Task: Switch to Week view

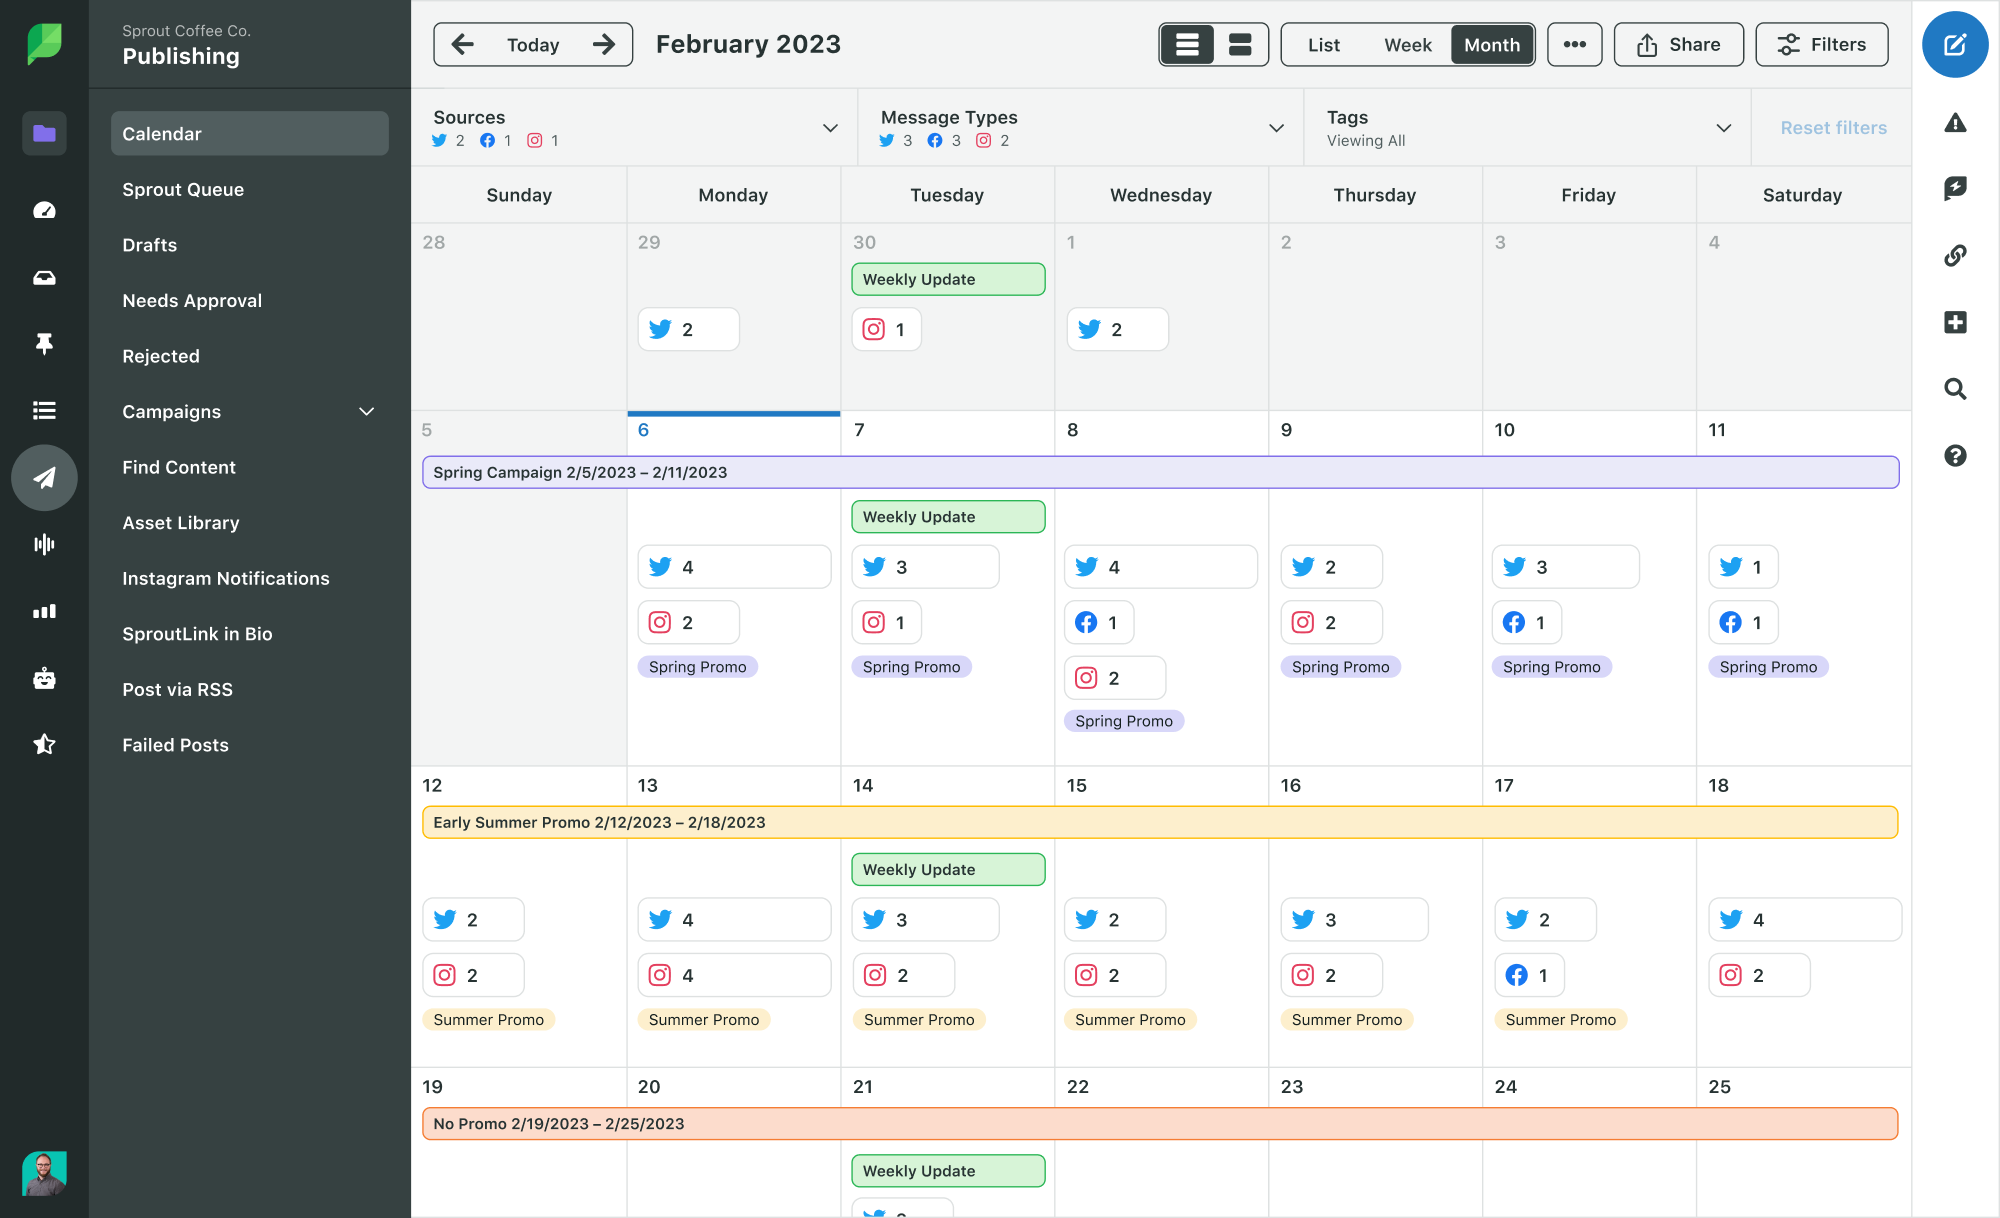Action: [1406, 44]
